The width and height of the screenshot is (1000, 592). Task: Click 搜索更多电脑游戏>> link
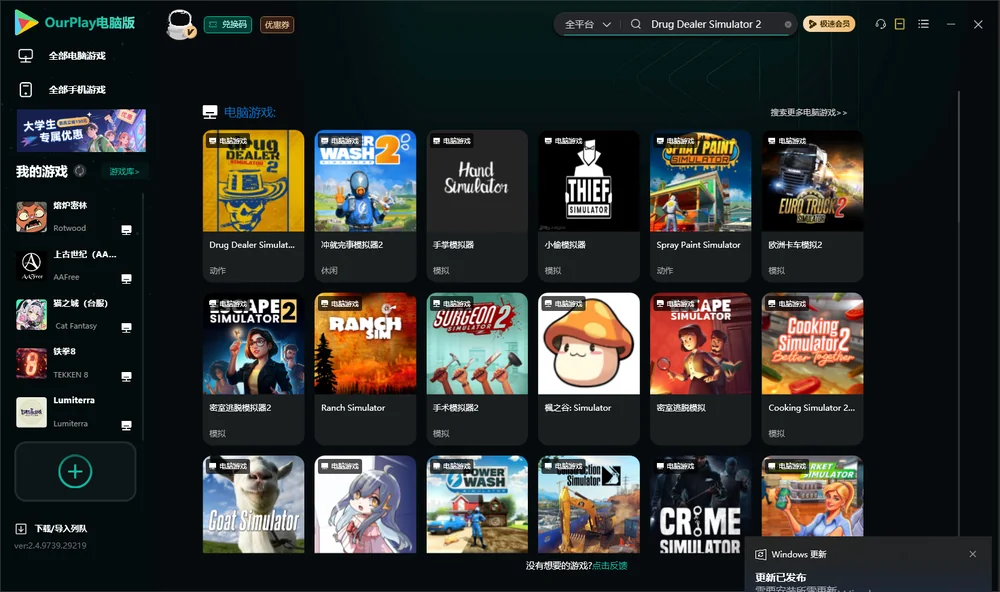click(x=808, y=113)
